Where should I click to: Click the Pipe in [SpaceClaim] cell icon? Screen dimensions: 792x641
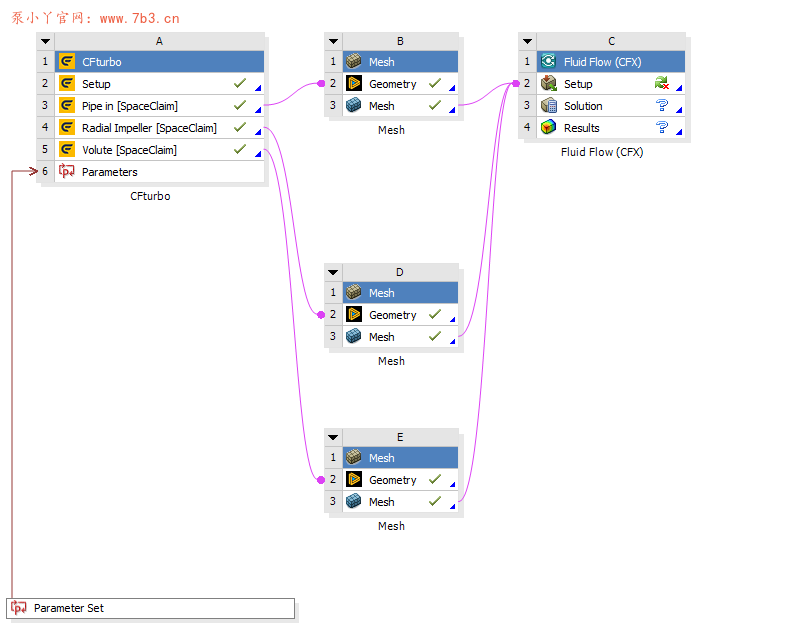[x=67, y=106]
